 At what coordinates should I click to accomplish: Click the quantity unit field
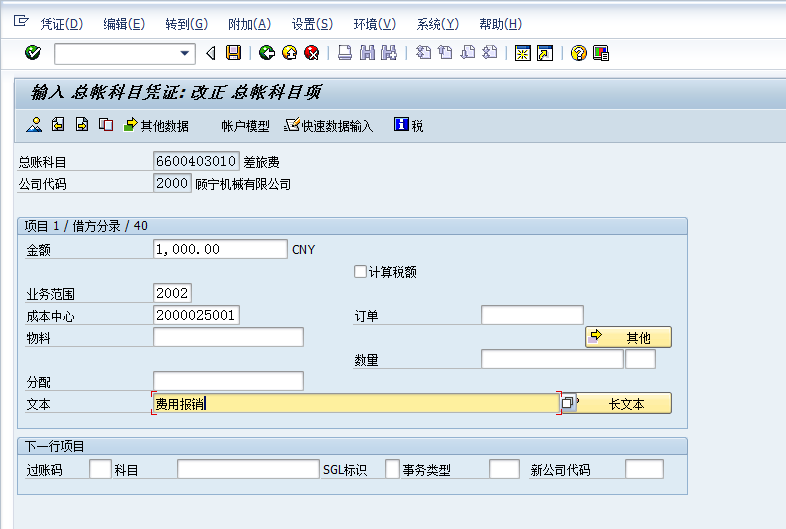[641, 360]
